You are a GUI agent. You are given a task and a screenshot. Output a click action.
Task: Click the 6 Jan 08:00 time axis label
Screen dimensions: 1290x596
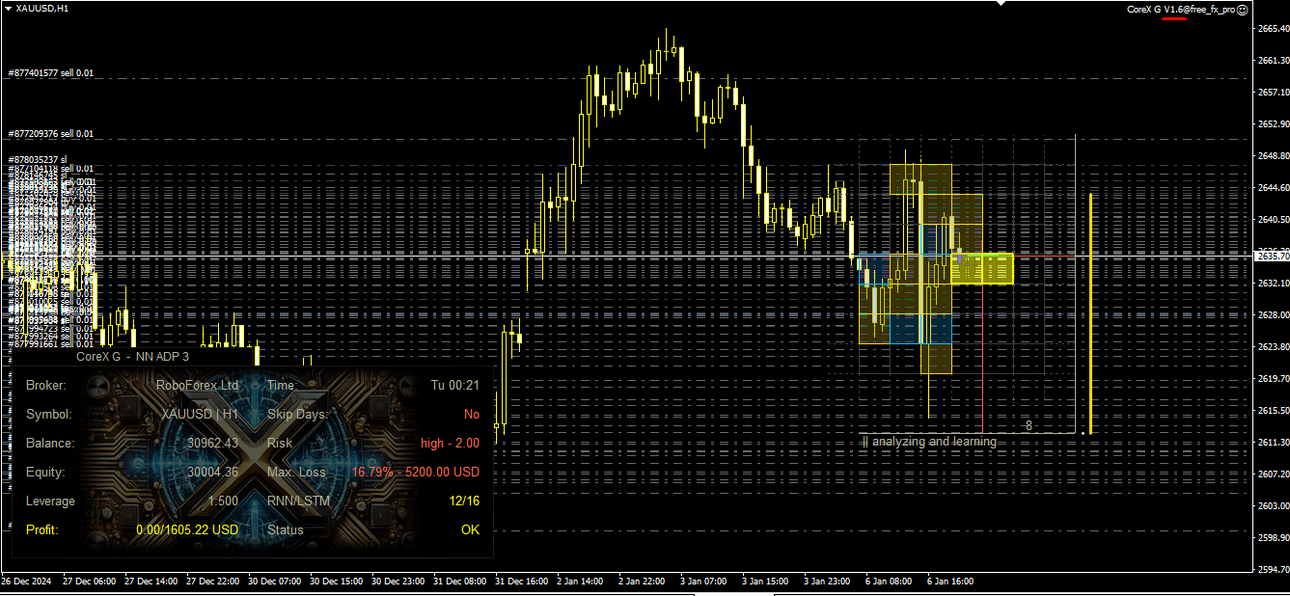890,580
